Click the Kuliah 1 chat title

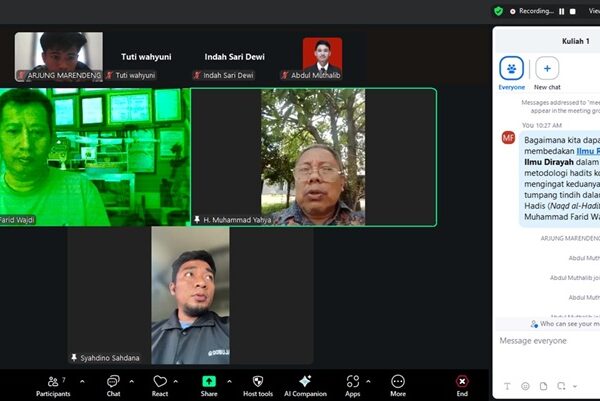point(576,41)
